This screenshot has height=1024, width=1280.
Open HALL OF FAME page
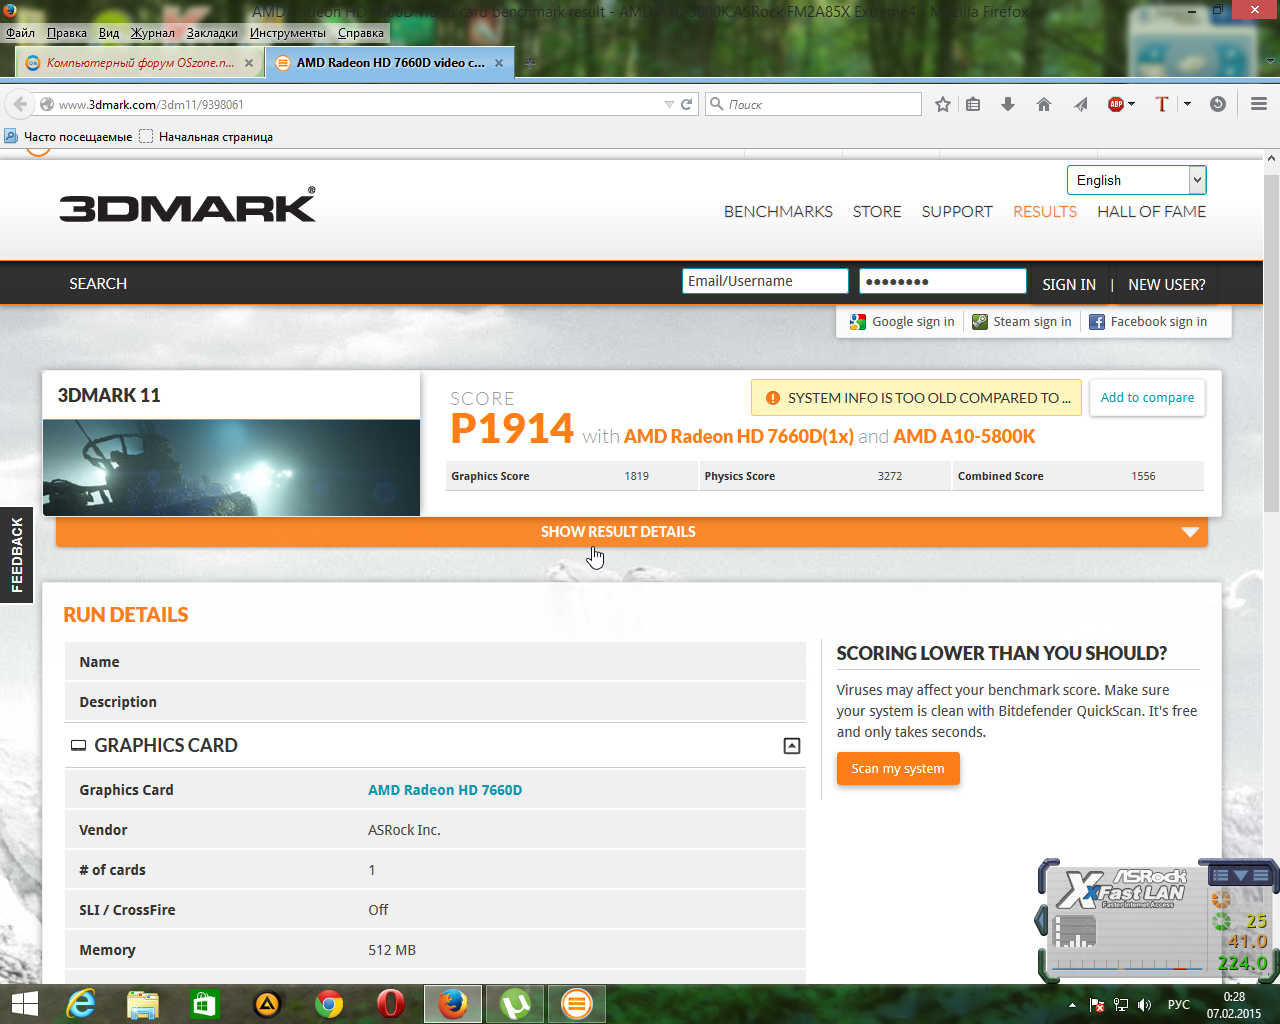point(1151,211)
